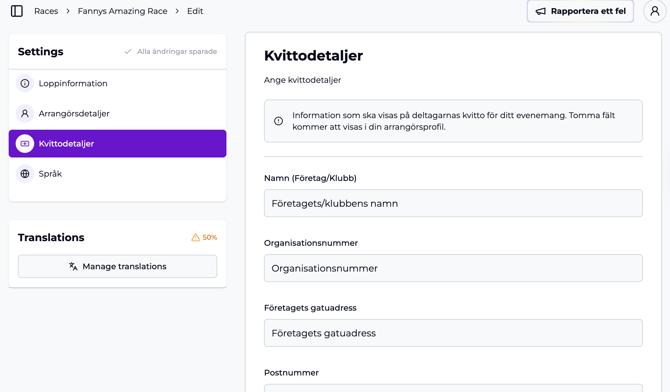
Task: Click the saved checkmark icon
Action: [x=127, y=52]
